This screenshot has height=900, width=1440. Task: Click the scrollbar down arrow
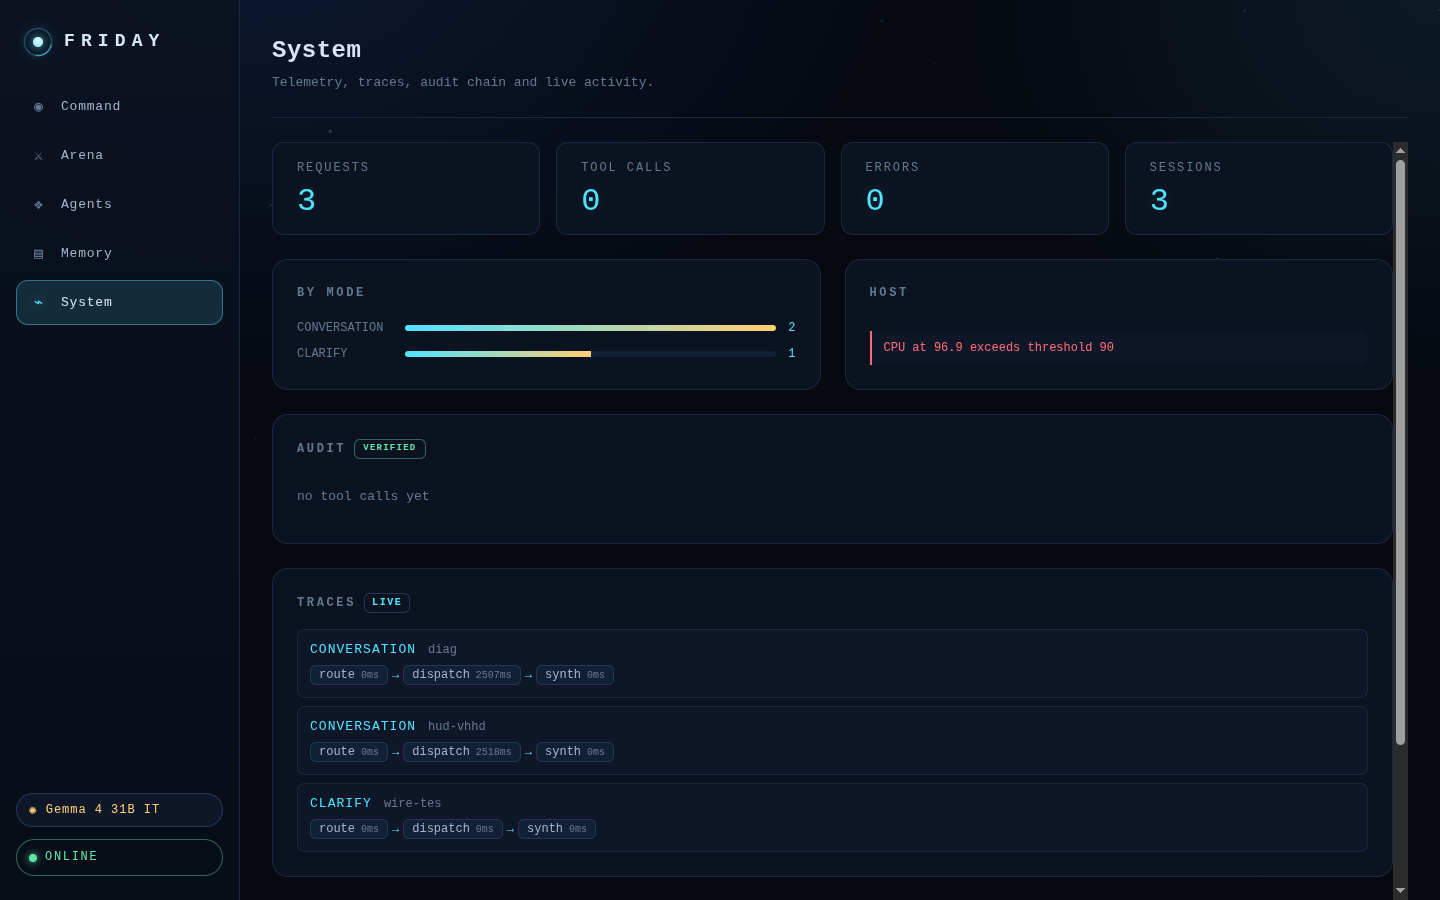pyautogui.click(x=1400, y=890)
